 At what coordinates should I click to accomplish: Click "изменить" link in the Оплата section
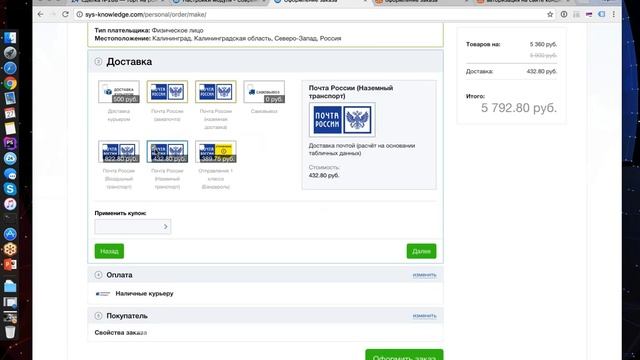click(424, 275)
